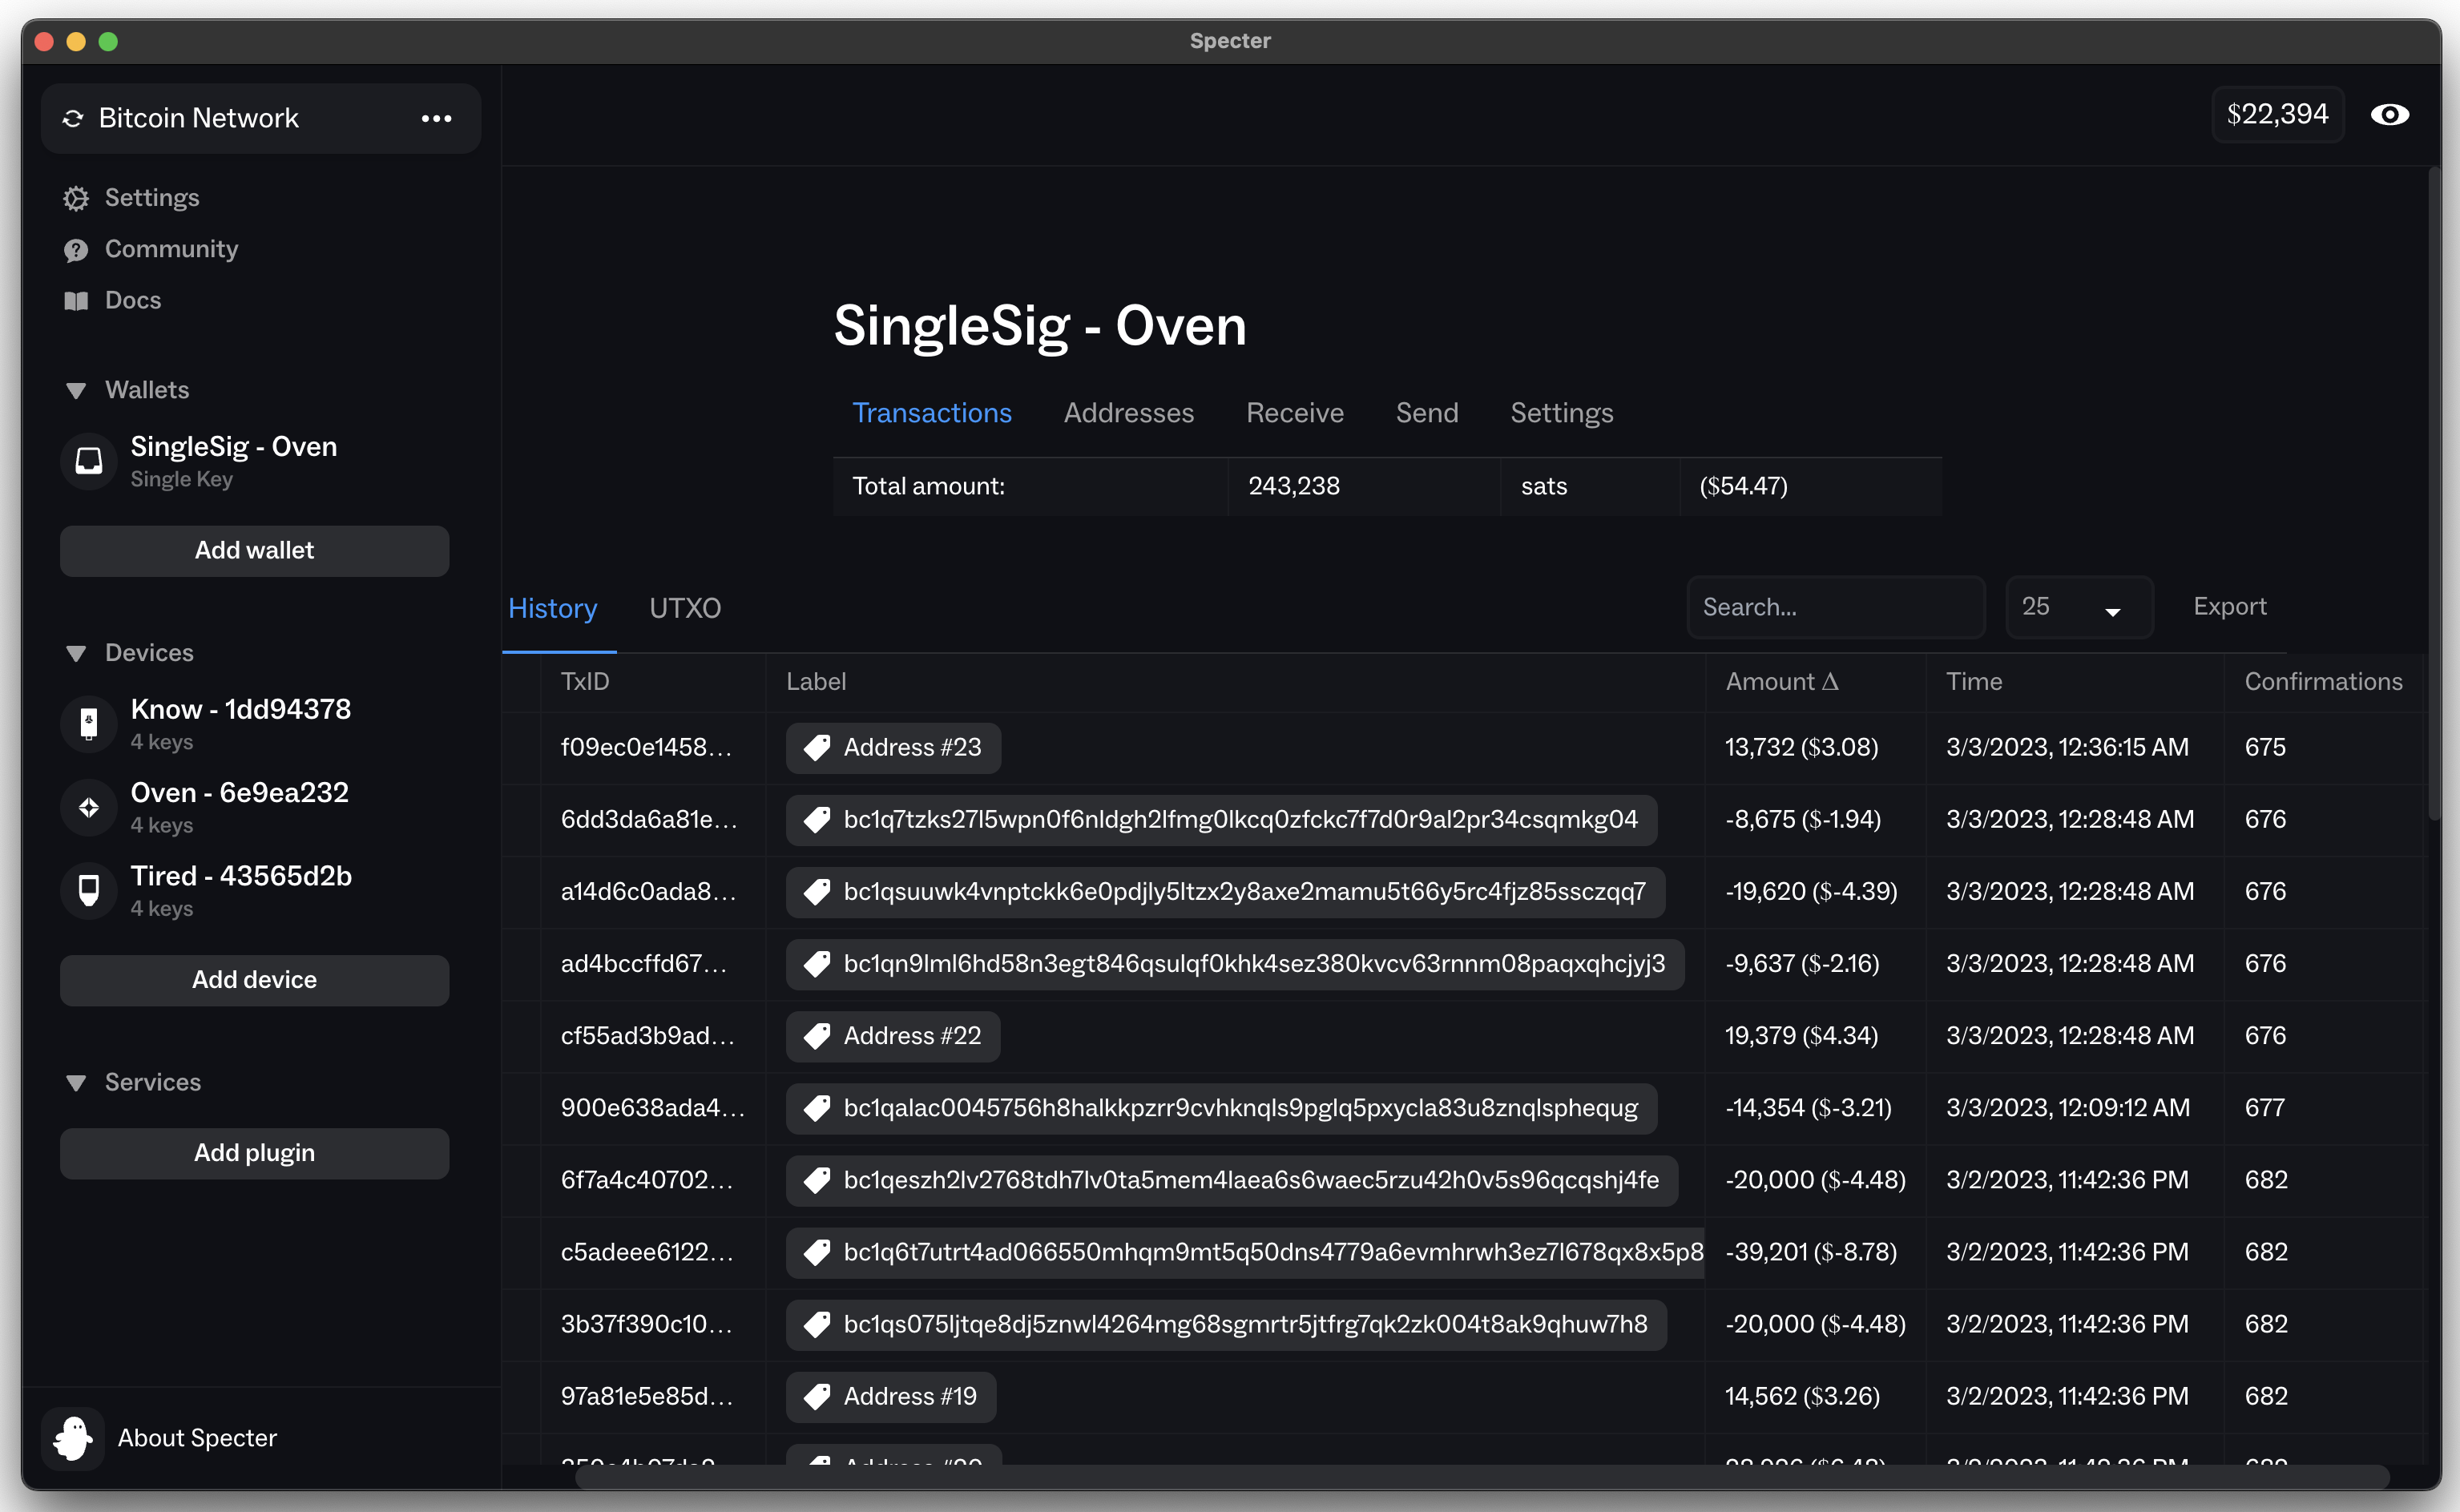Click tag icon on the bc1q7tzks27l5 label

click(x=817, y=819)
